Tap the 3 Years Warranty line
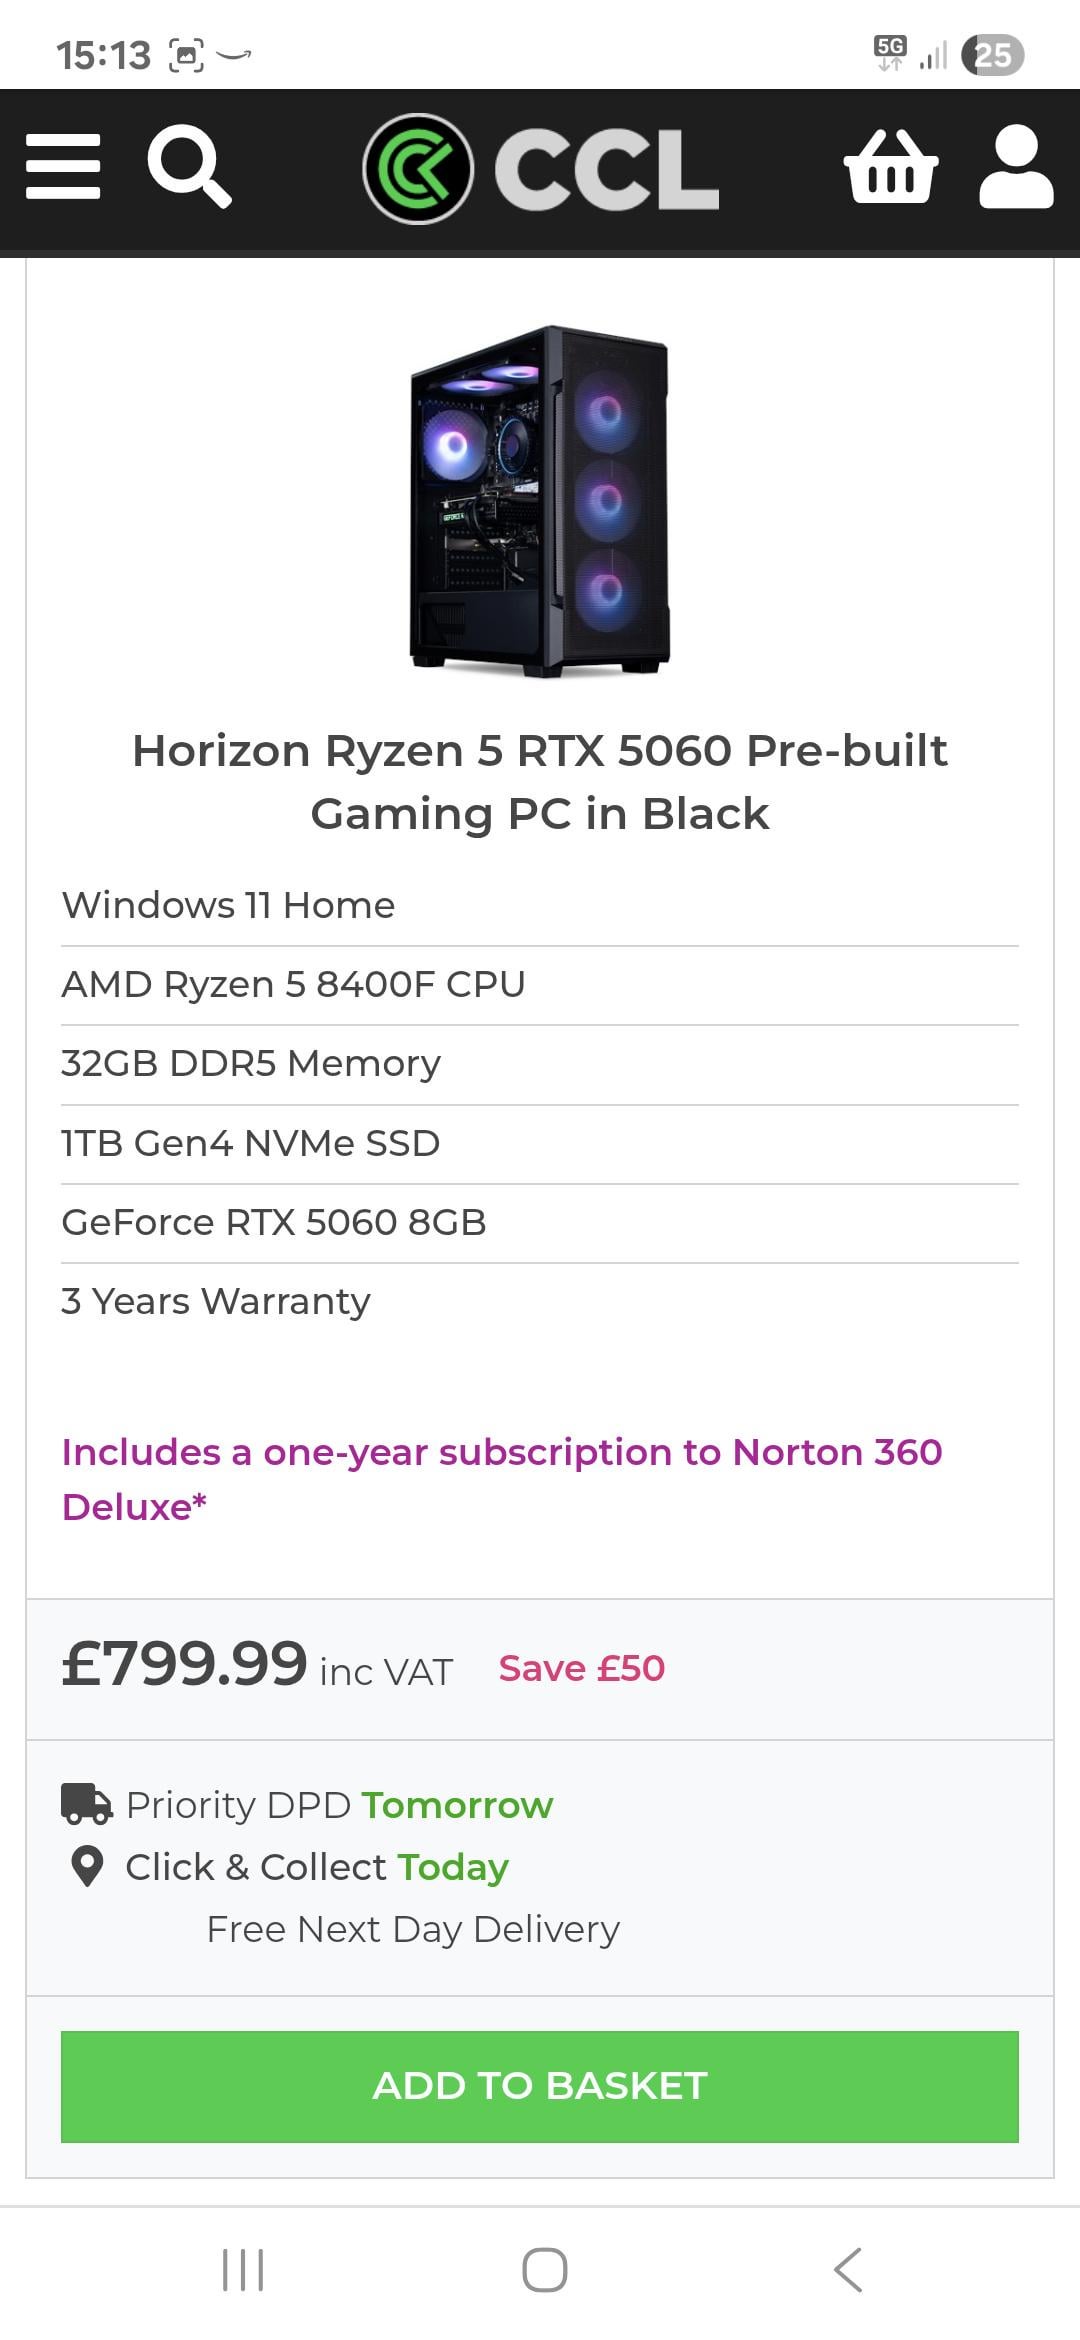This screenshot has height=2340, width=1080. point(216,1301)
